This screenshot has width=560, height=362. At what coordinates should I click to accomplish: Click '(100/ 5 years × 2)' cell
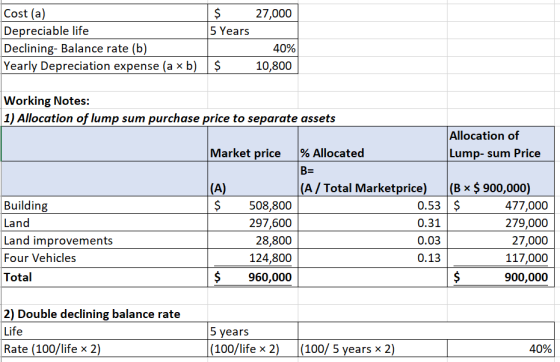(x=373, y=348)
